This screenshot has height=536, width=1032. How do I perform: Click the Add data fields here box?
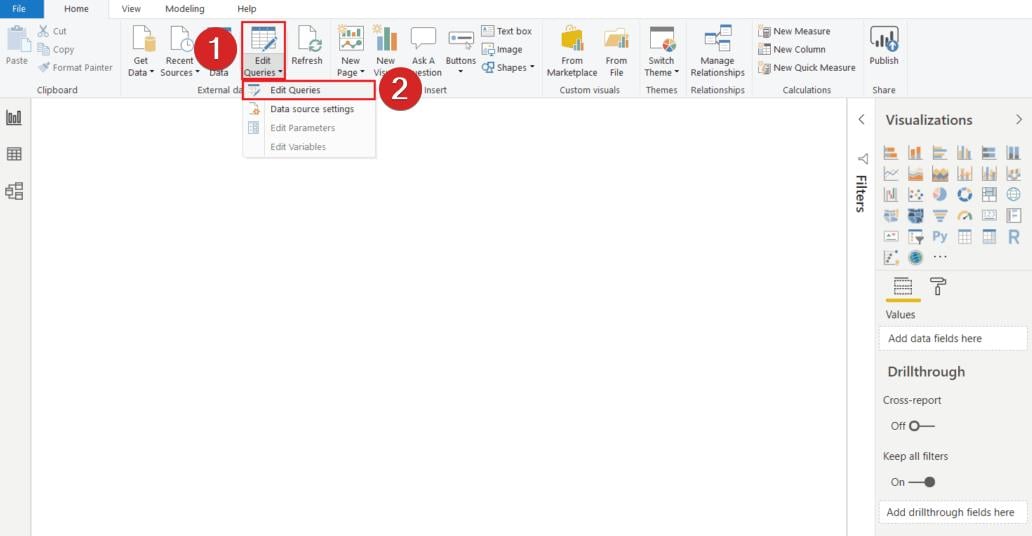click(x=952, y=338)
